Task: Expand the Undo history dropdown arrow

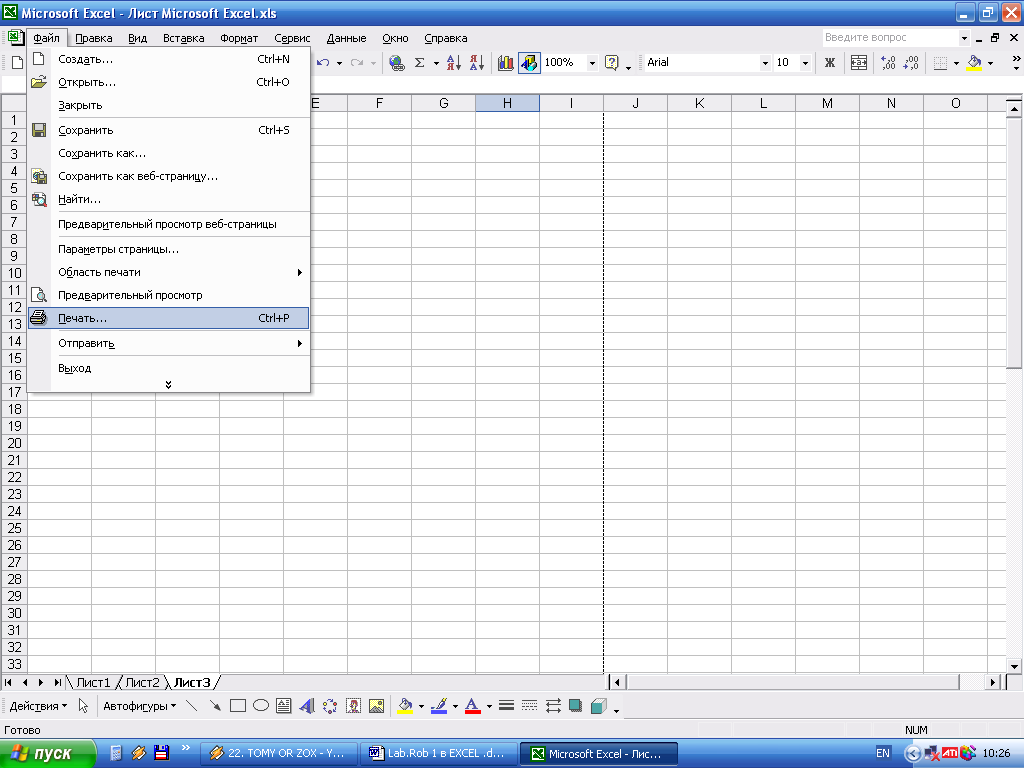Action: 339,63
